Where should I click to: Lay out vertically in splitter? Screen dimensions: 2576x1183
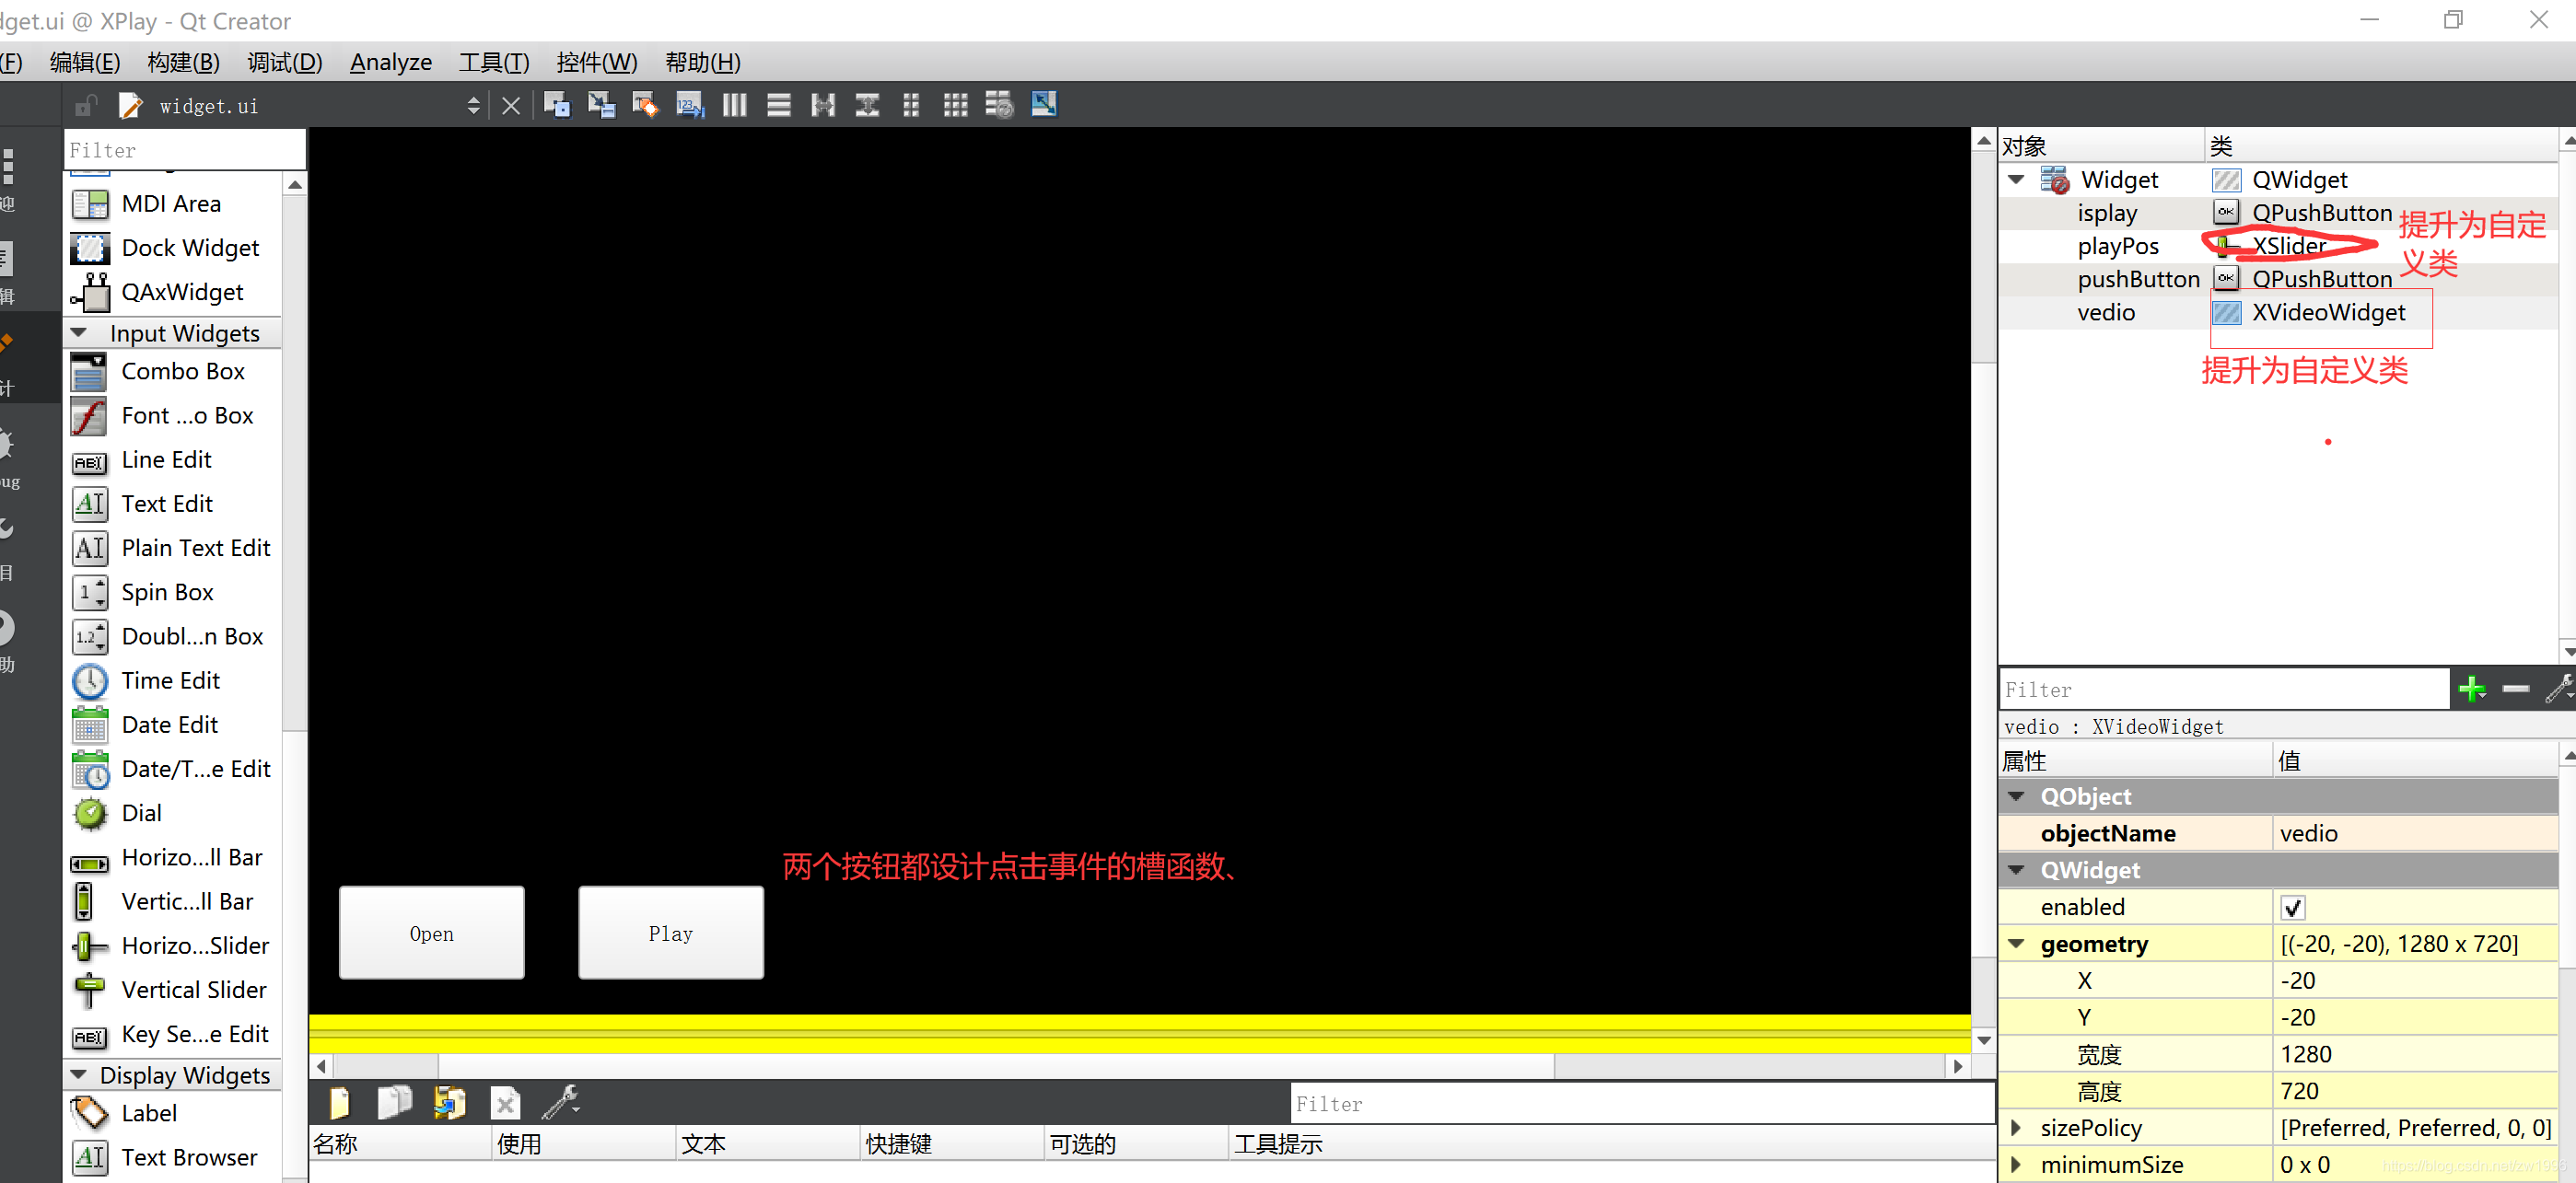[x=867, y=105]
